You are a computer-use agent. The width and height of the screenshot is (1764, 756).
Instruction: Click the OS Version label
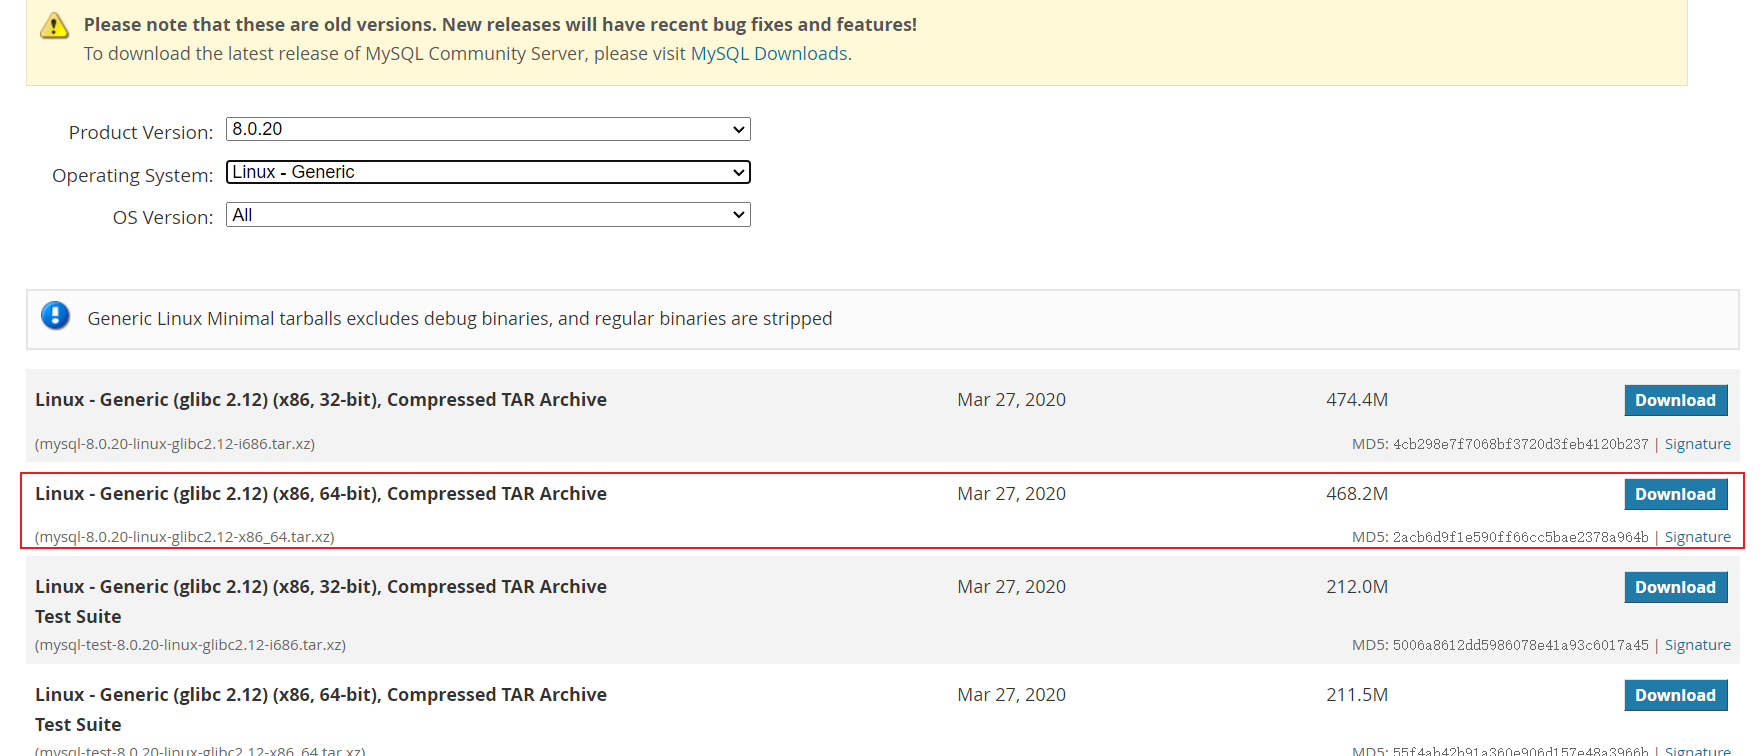[x=163, y=217]
